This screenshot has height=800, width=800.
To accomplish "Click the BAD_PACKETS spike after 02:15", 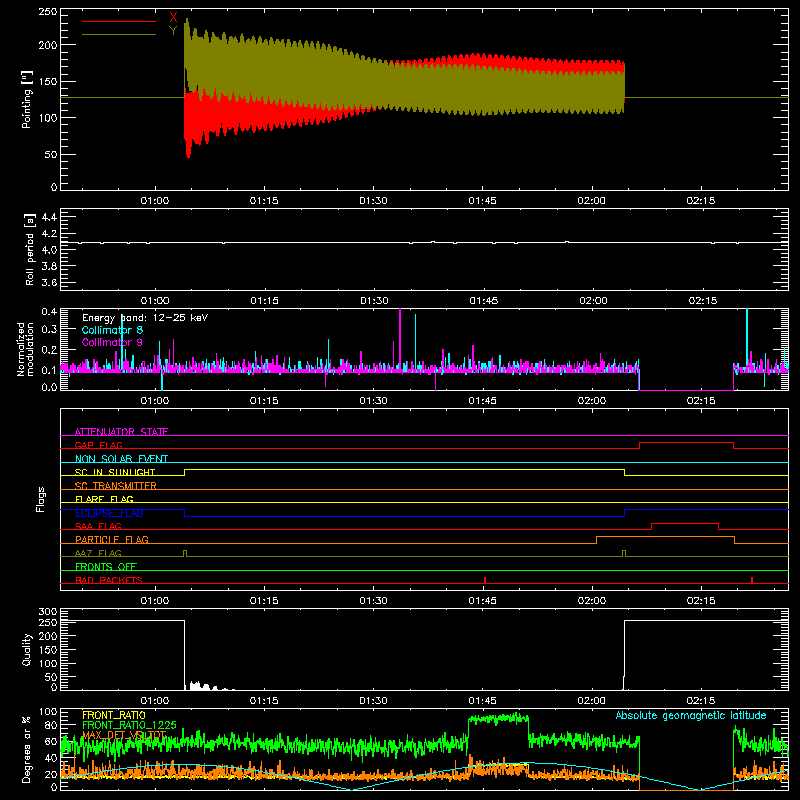I will click(752, 580).
